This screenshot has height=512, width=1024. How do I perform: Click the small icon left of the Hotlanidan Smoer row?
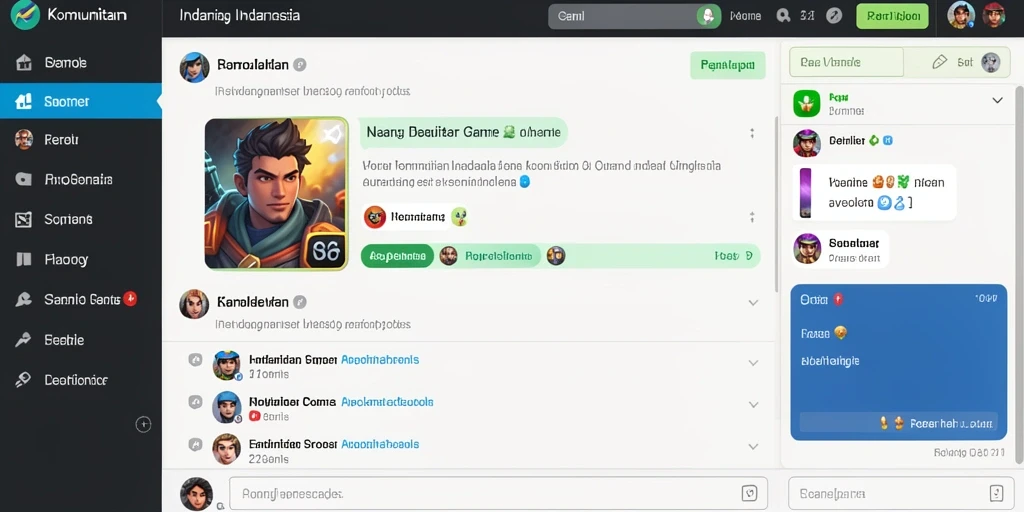(x=195, y=359)
